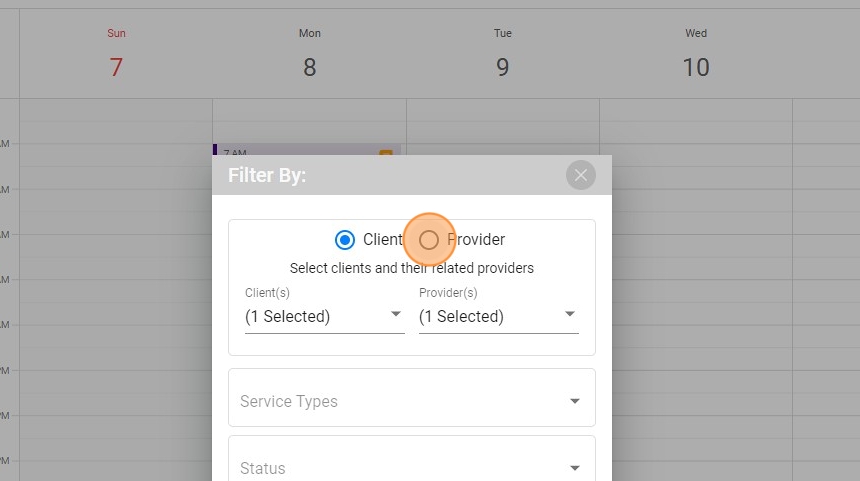Open the Provider(s) selection dropdown
Screen dimensions: 860x481
(x=498, y=316)
